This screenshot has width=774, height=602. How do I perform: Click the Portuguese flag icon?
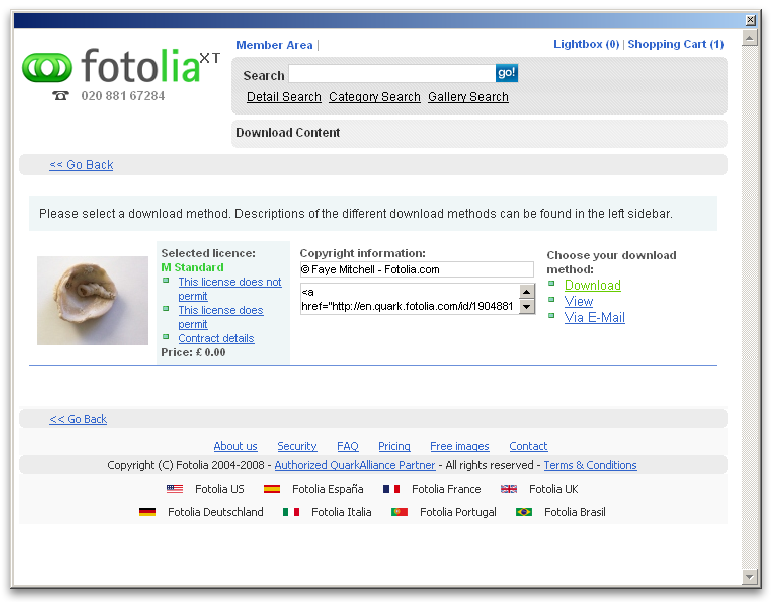coord(399,512)
